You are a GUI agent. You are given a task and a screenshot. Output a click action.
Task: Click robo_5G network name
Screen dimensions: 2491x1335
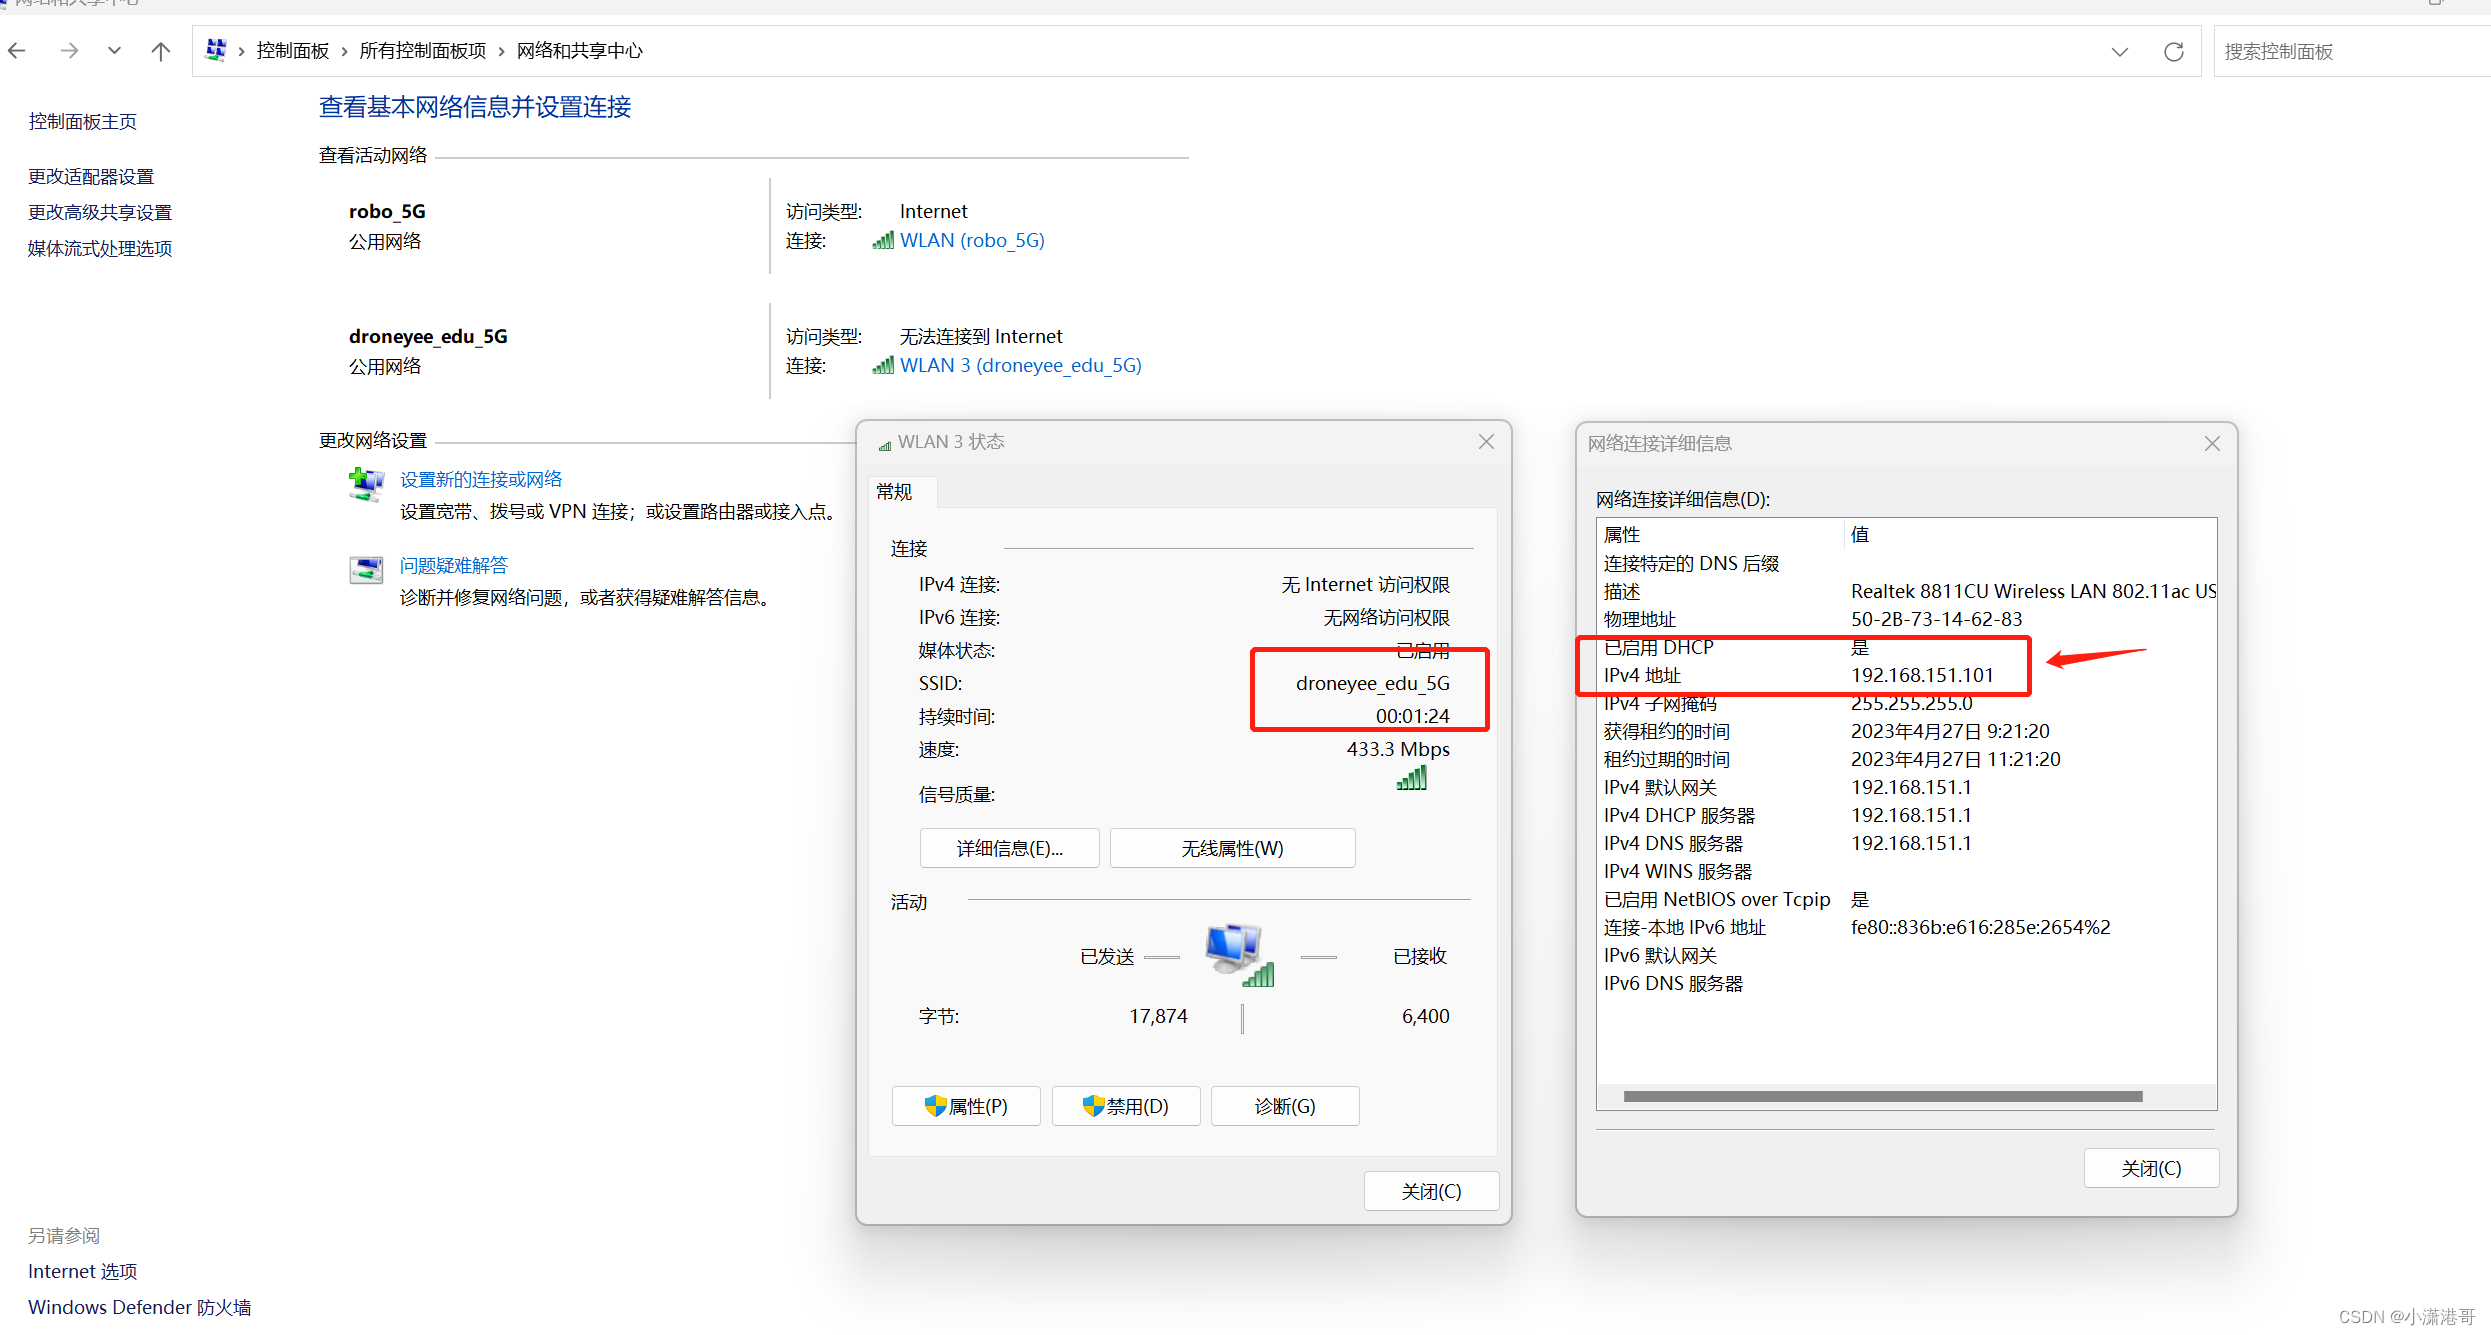(387, 211)
